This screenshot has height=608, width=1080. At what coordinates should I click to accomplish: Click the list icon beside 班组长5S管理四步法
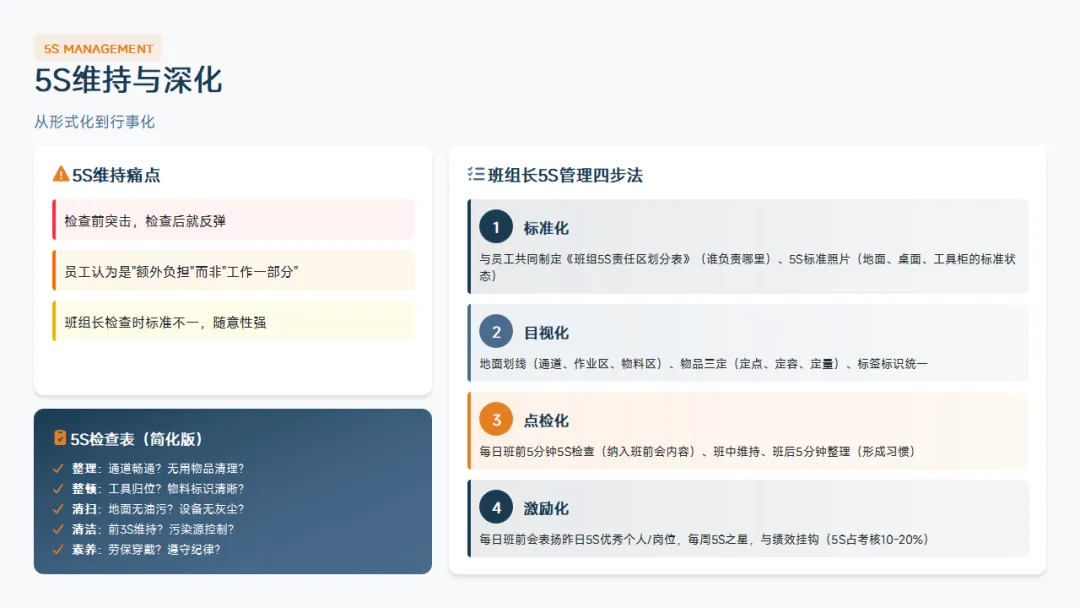476,174
